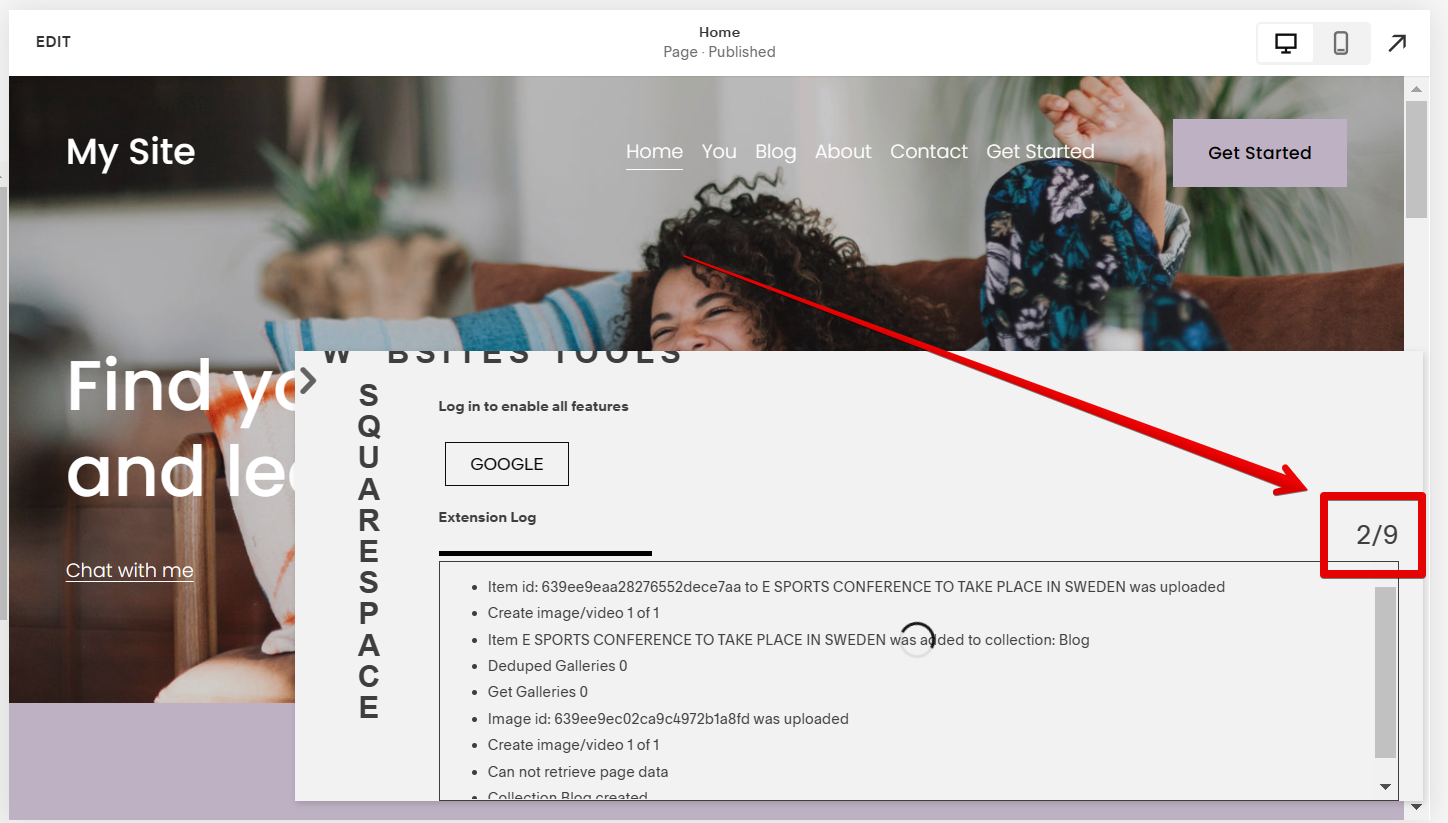Click the EDIT button in the top bar

click(53, 42)
